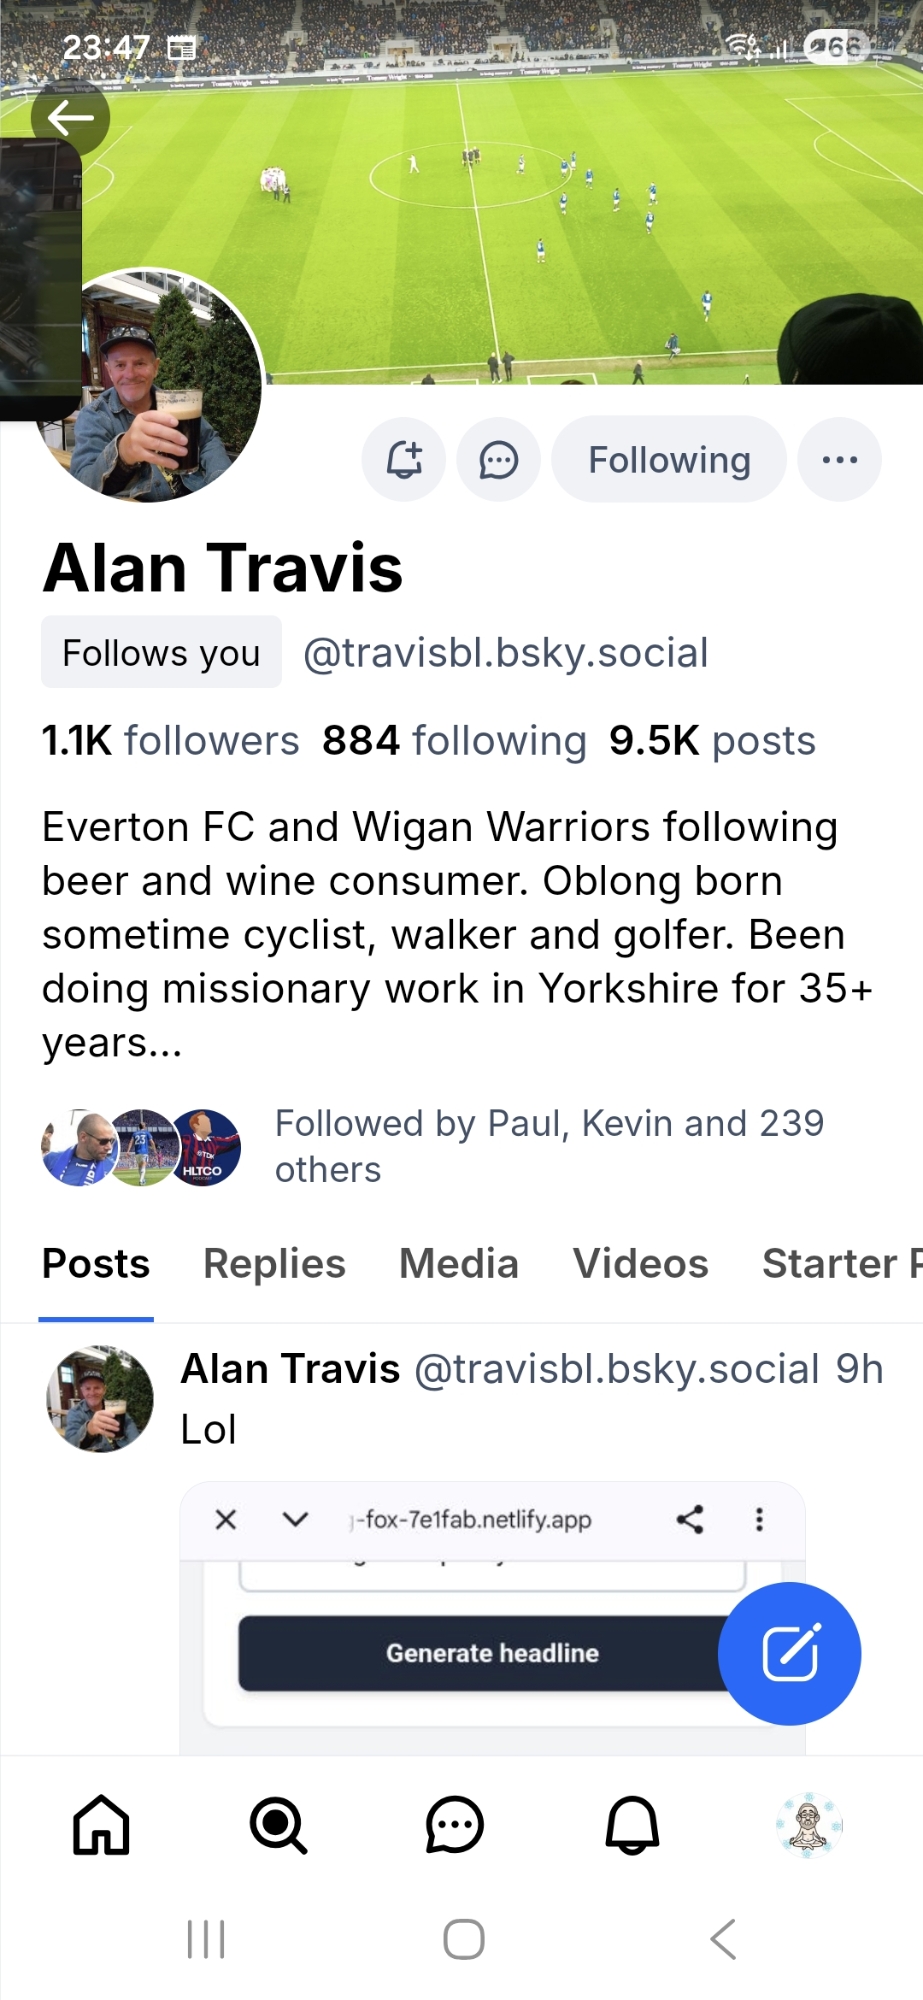
Task: Open Chats in bottom navigation
Action: [x=455, y=1825]
